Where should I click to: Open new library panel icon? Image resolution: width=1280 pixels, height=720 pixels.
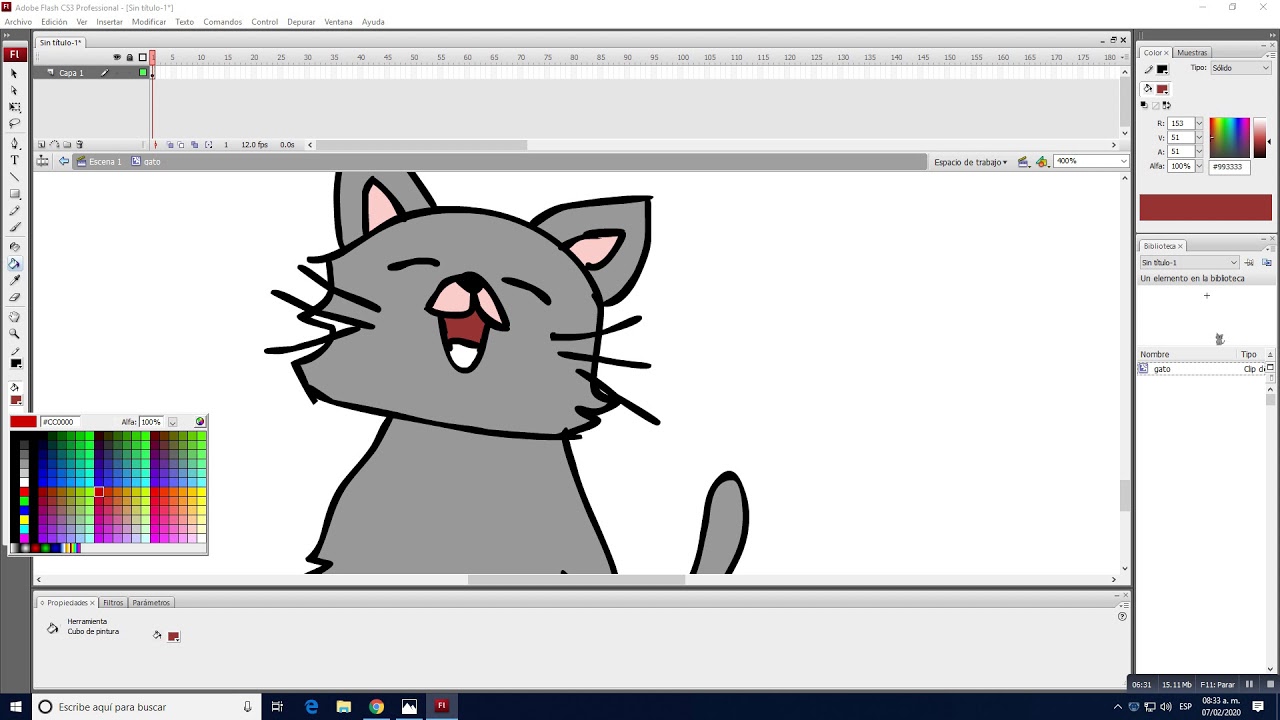[x=1266, y=262]
